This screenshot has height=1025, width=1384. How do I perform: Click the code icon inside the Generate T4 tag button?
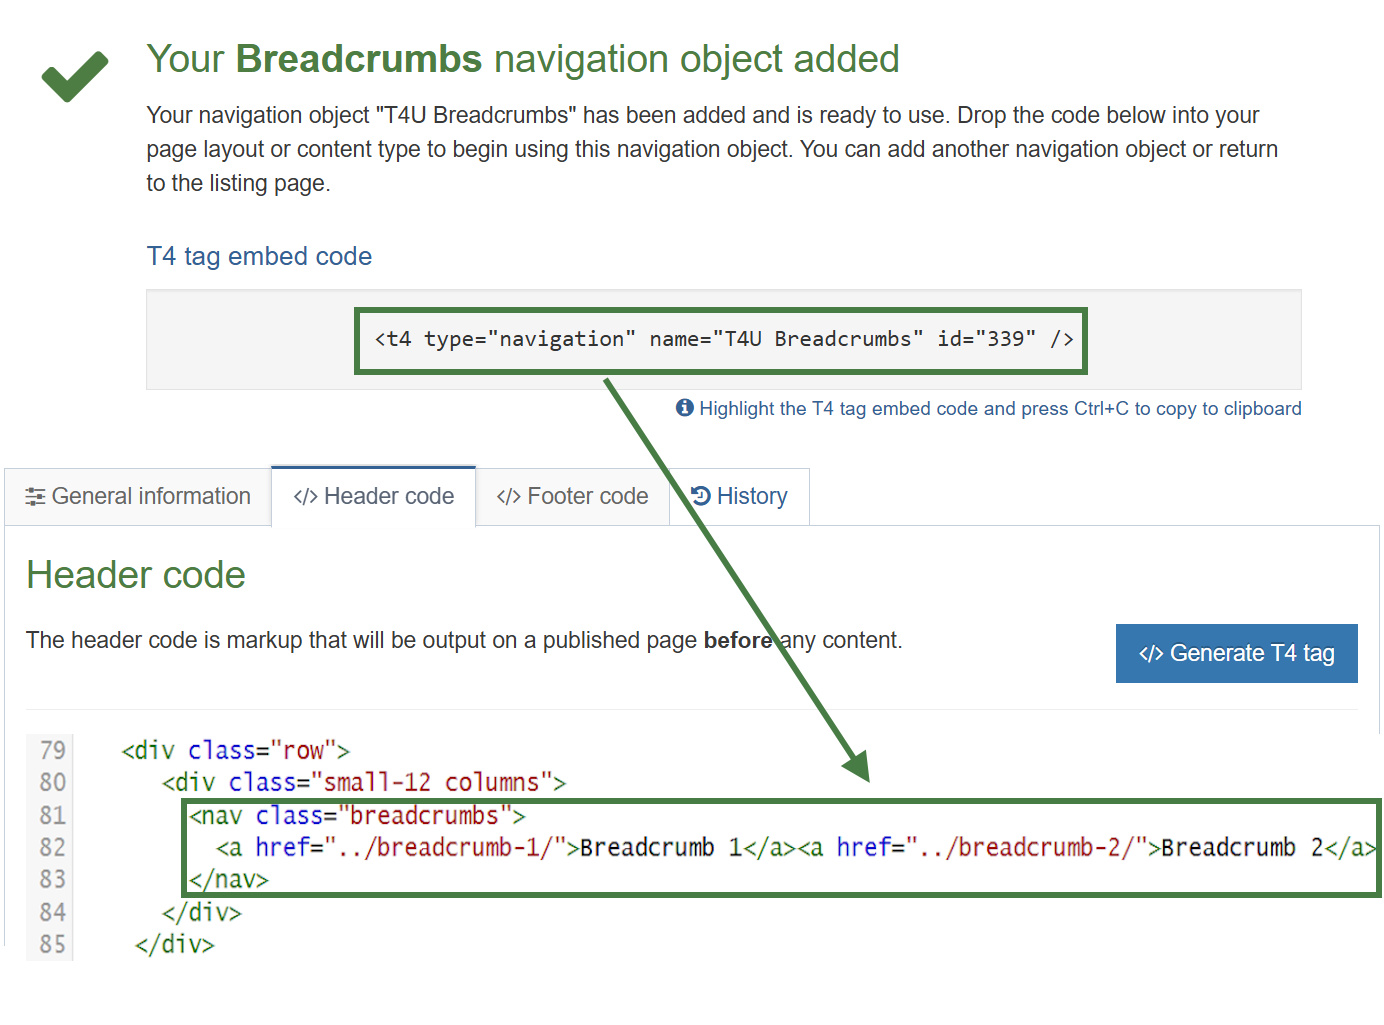1151,653
